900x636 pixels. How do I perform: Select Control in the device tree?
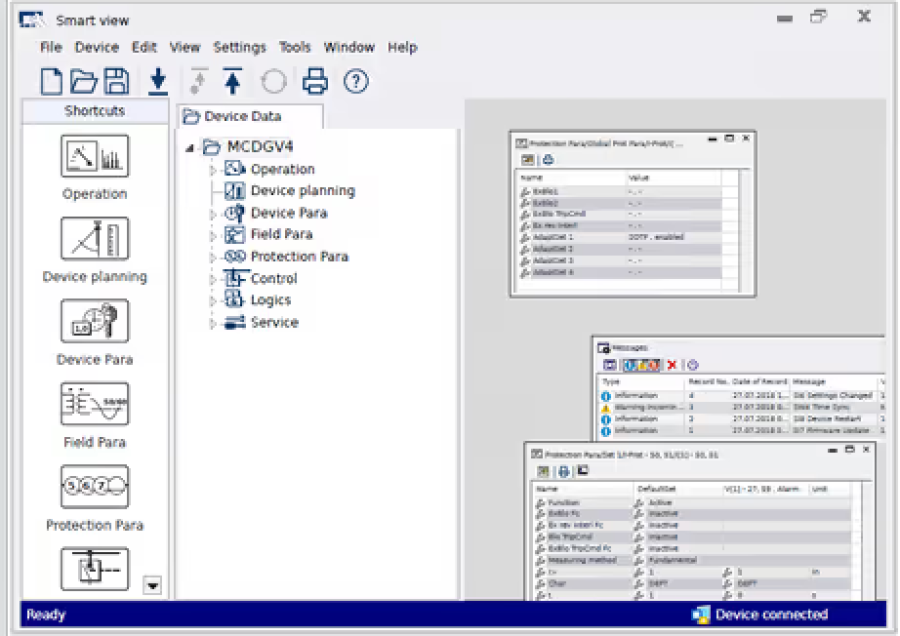tap(274, 279)
